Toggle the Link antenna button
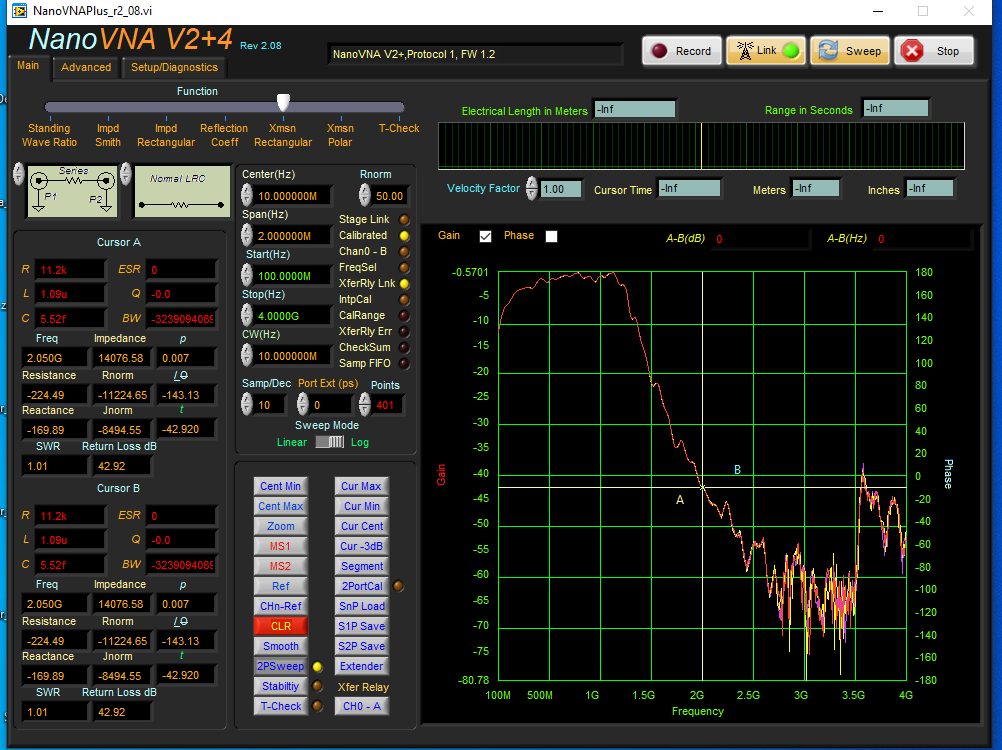 click(766, 51)
